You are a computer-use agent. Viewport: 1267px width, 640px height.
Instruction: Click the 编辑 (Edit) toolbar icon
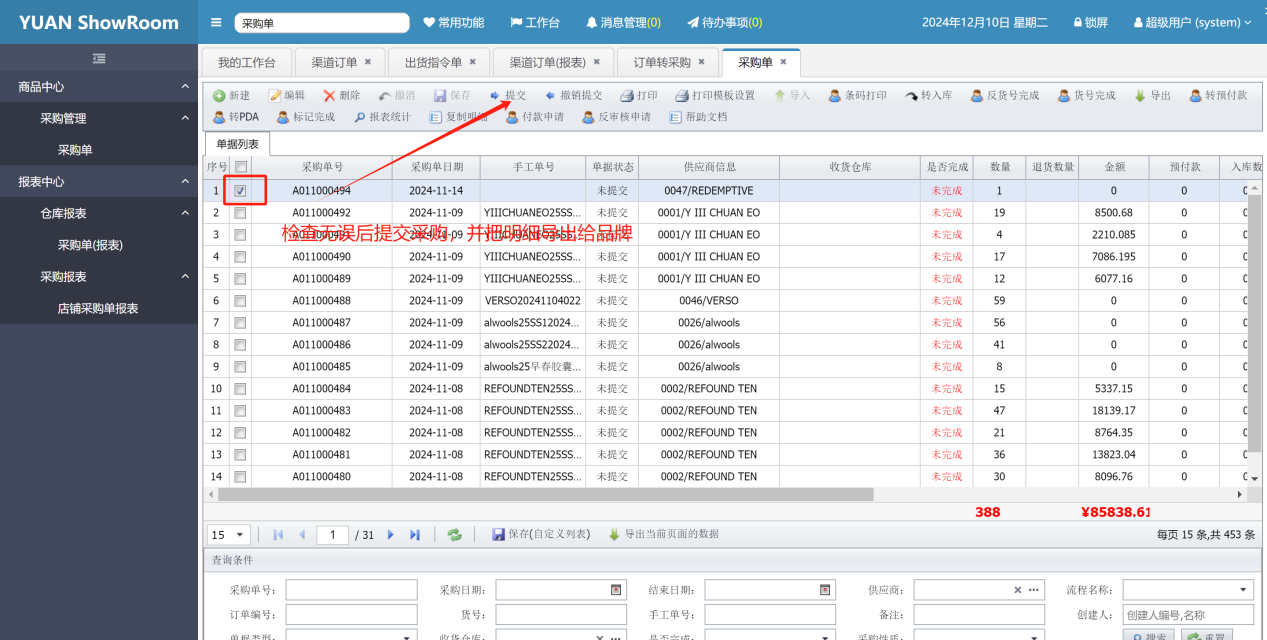click(x=275, y=96)
